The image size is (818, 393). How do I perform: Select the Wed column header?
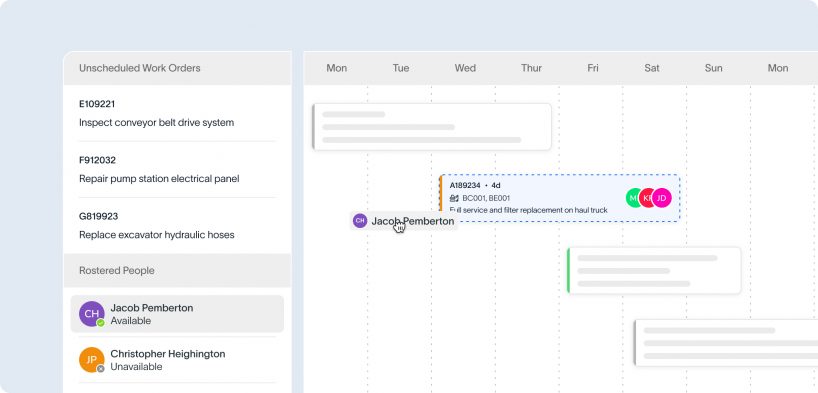click(x=465, y=68)
